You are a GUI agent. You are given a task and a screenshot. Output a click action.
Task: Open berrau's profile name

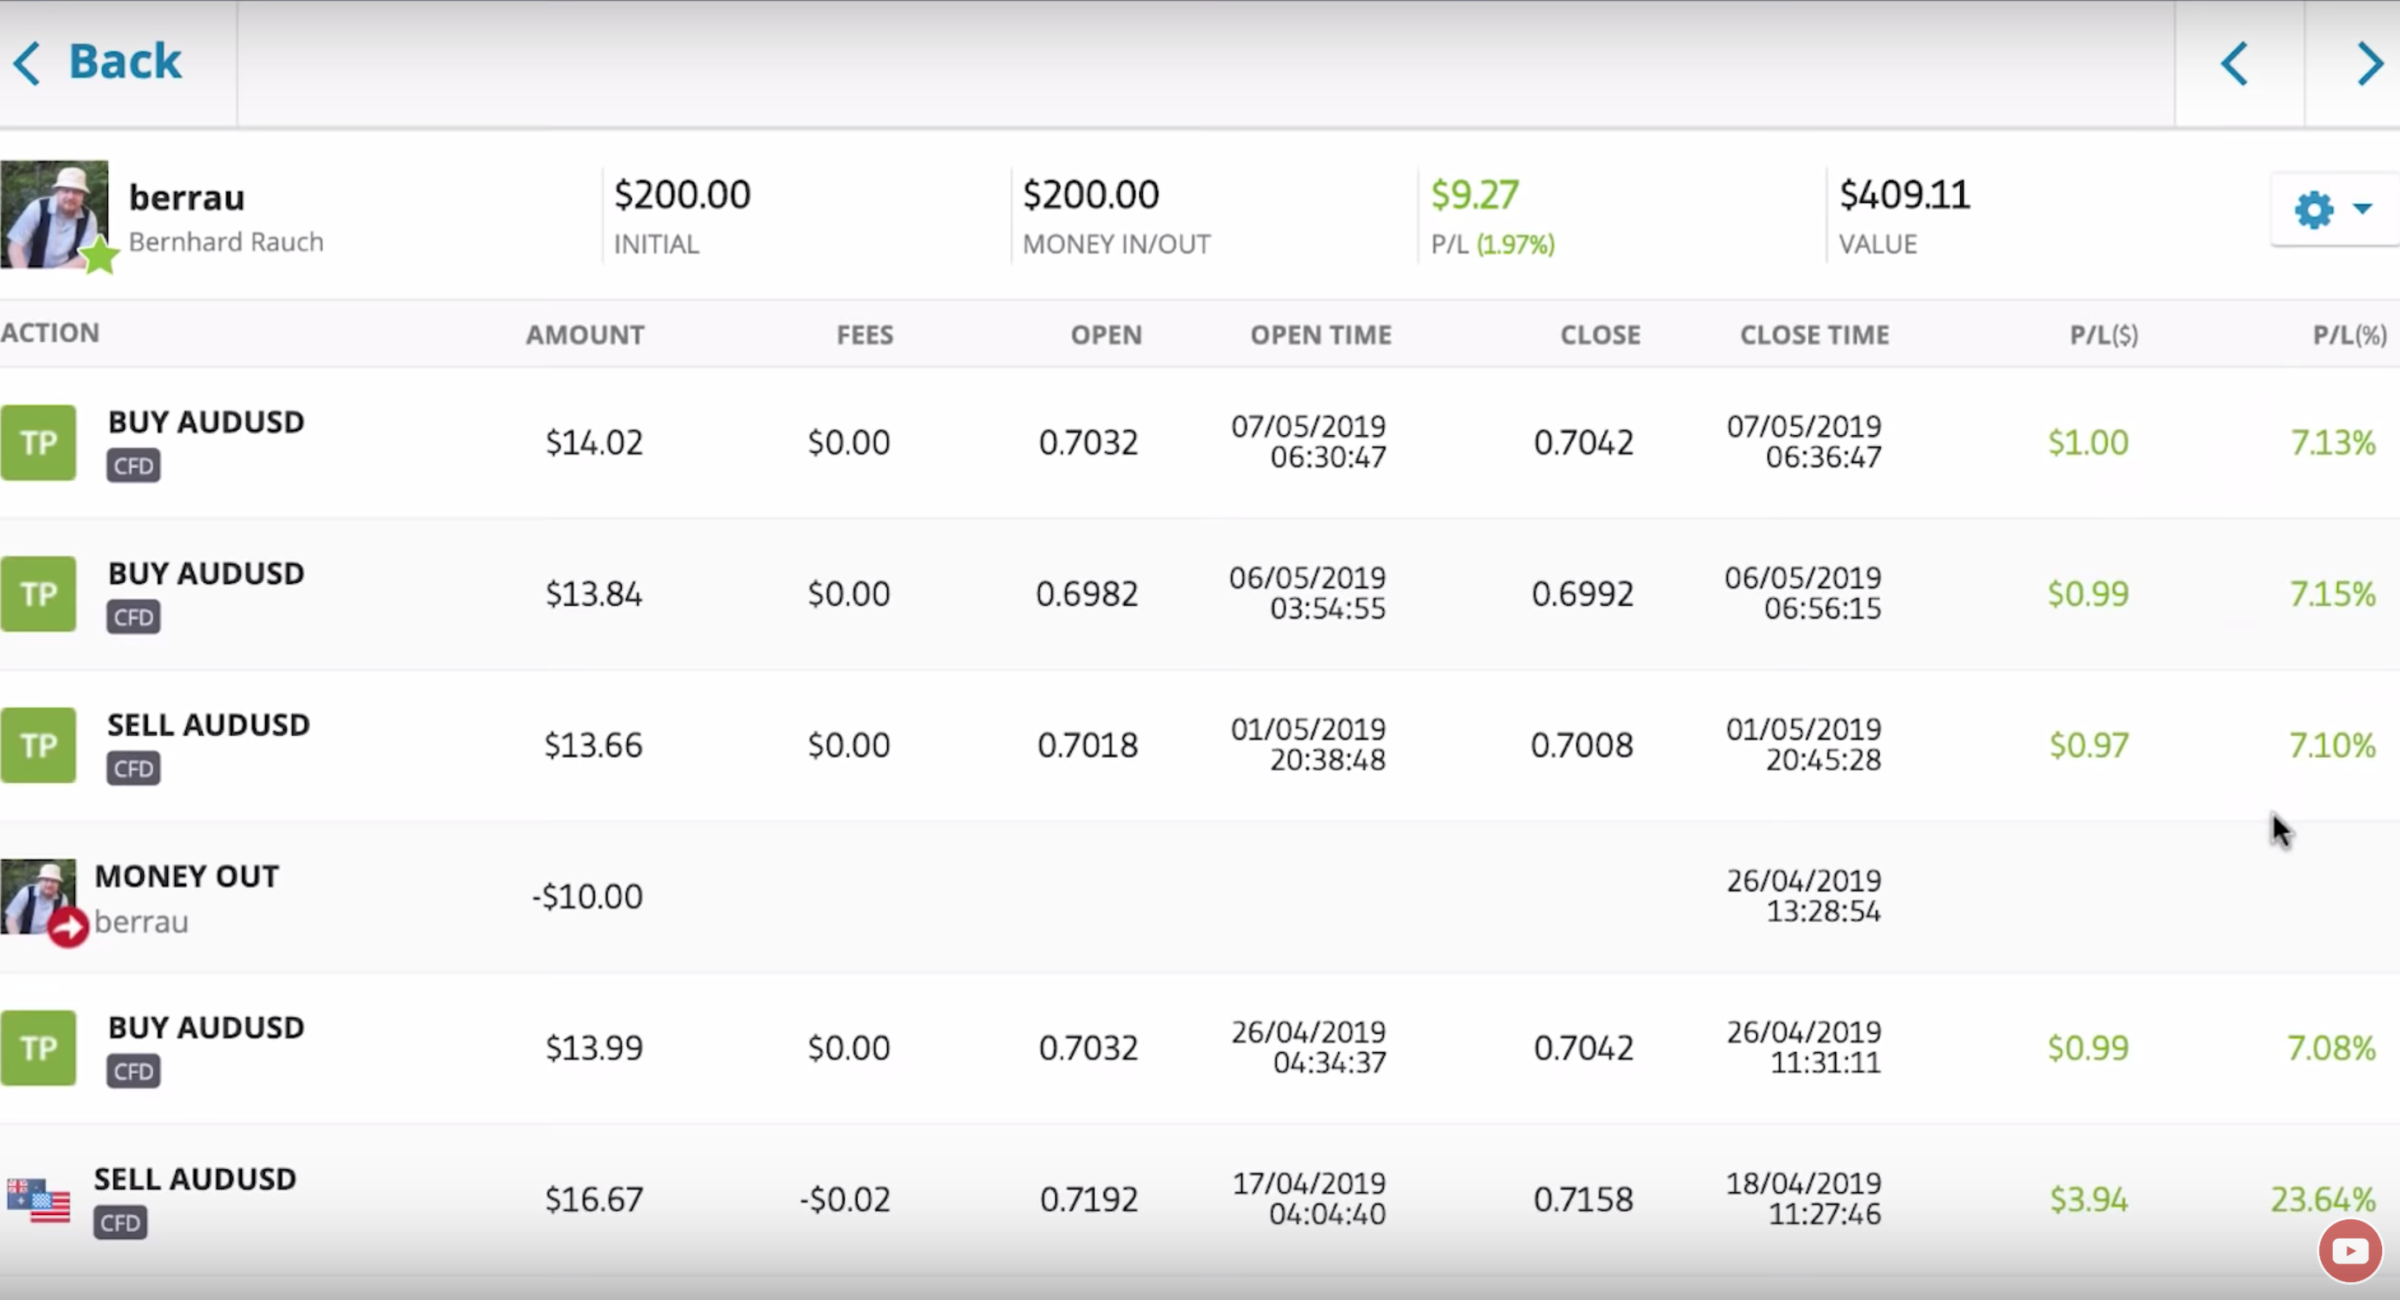(x=186, y=197)
